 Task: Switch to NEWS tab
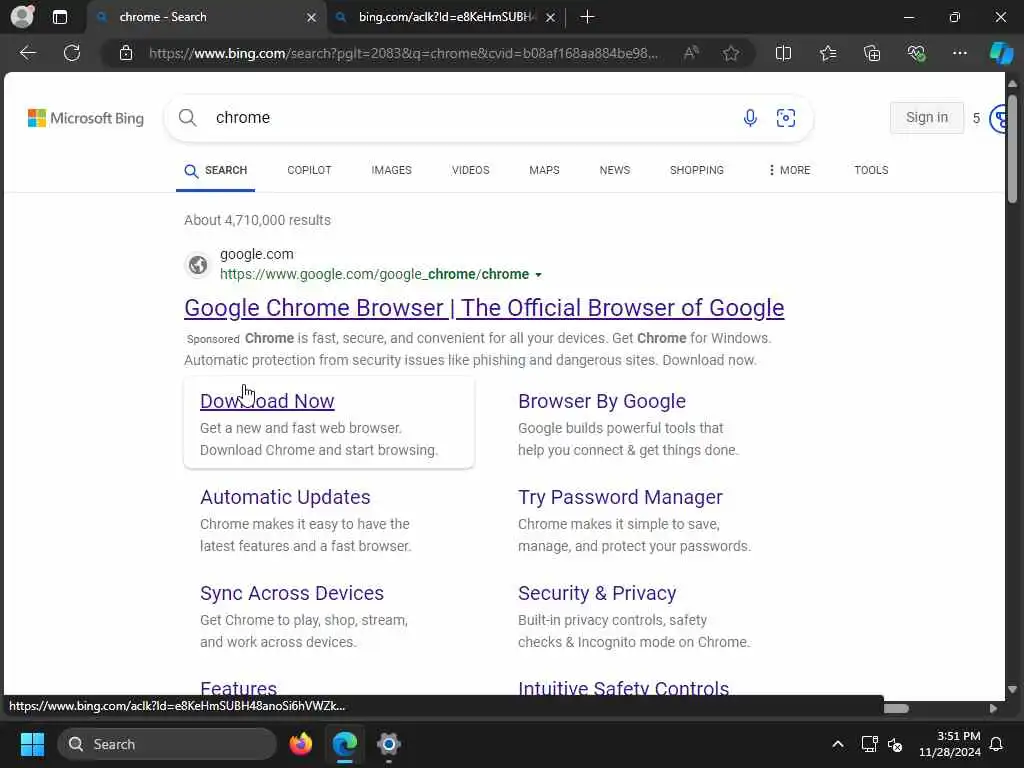click(x=615, y=170)
